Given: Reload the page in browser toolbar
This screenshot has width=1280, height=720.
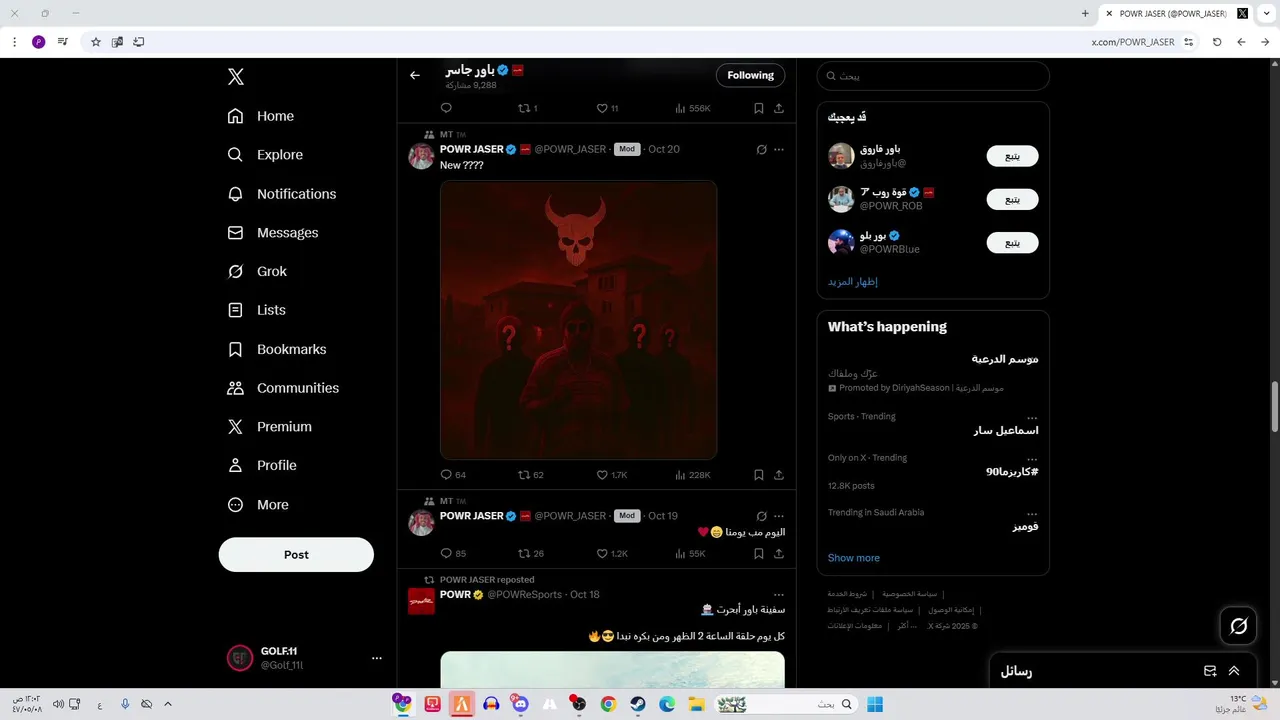Looking at the screenshot, I should click(x=1217, y=42).
